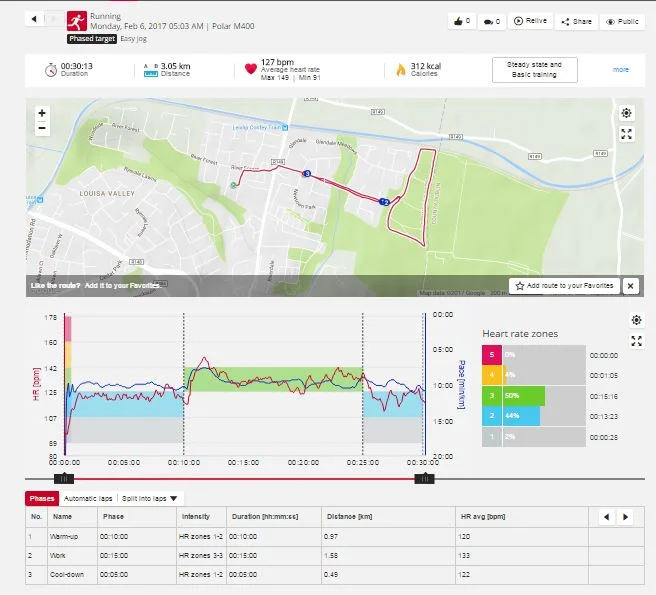This screenshot has height=595, width=656.
Task: Open the Split into laps dropdown
Action: coord(150,498)
